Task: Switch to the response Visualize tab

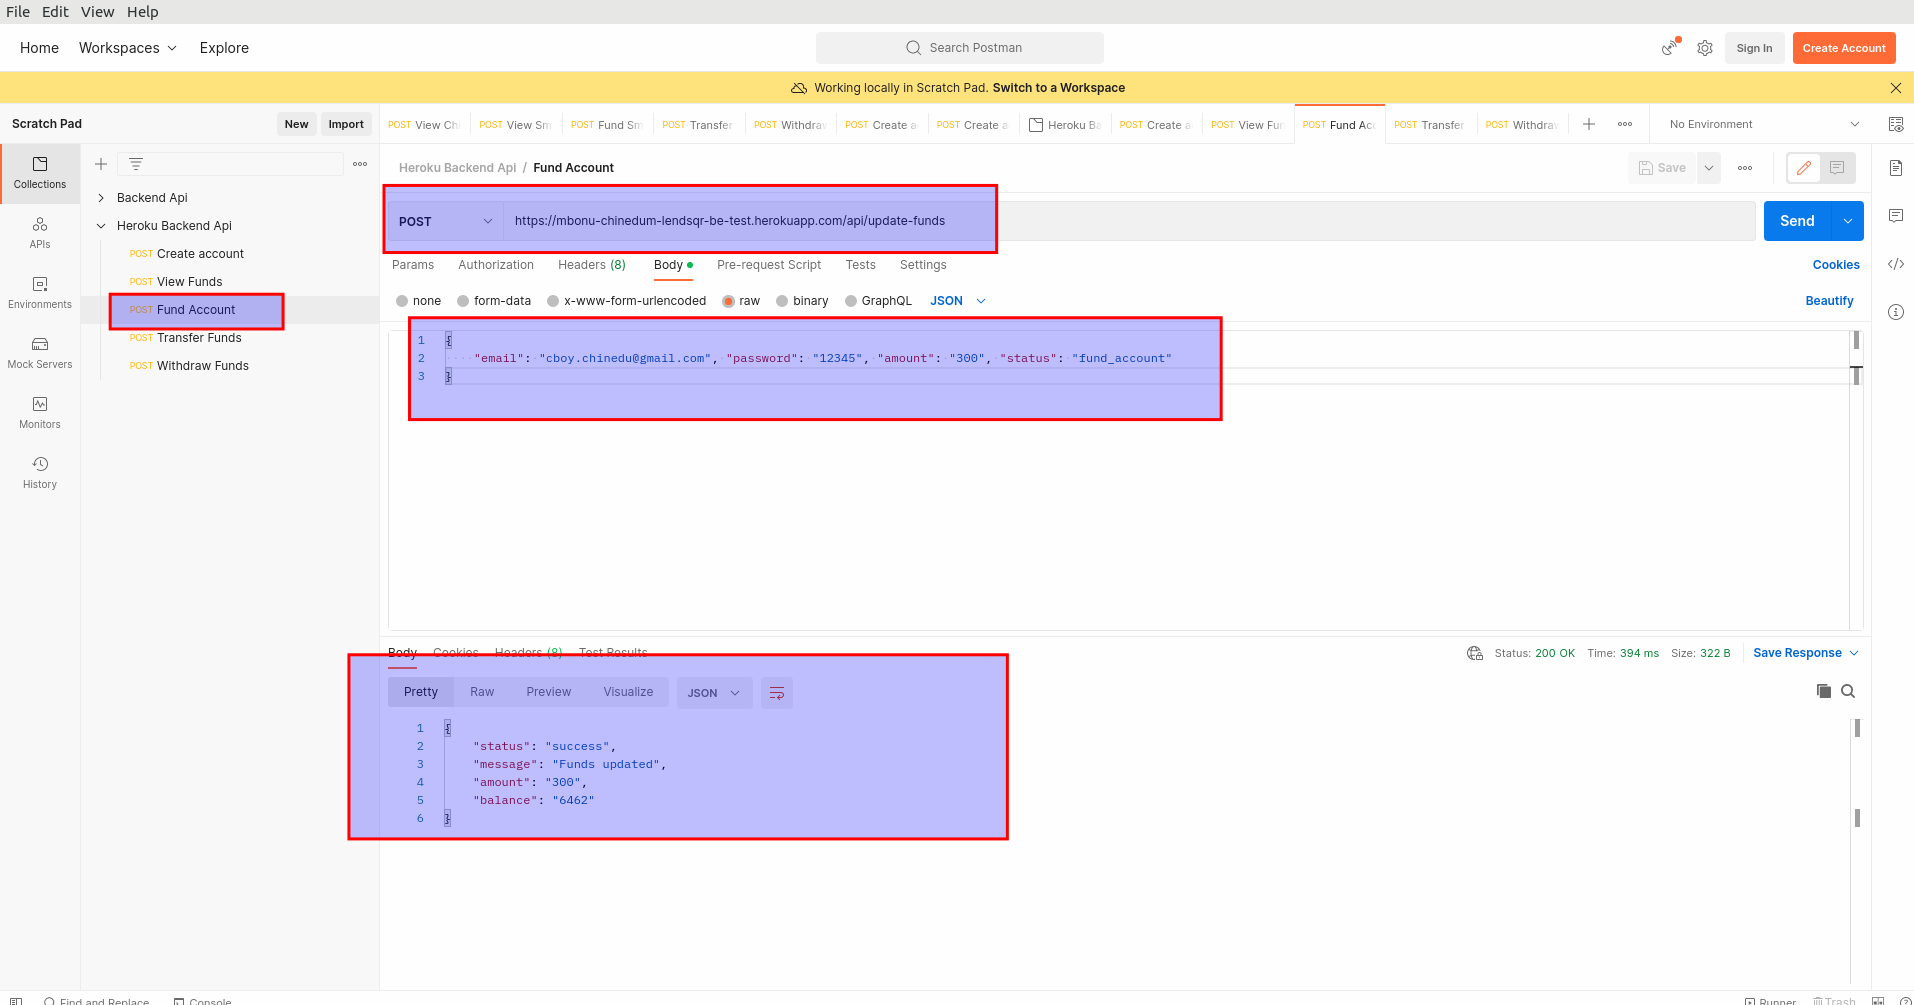Action: pos(628,692)
